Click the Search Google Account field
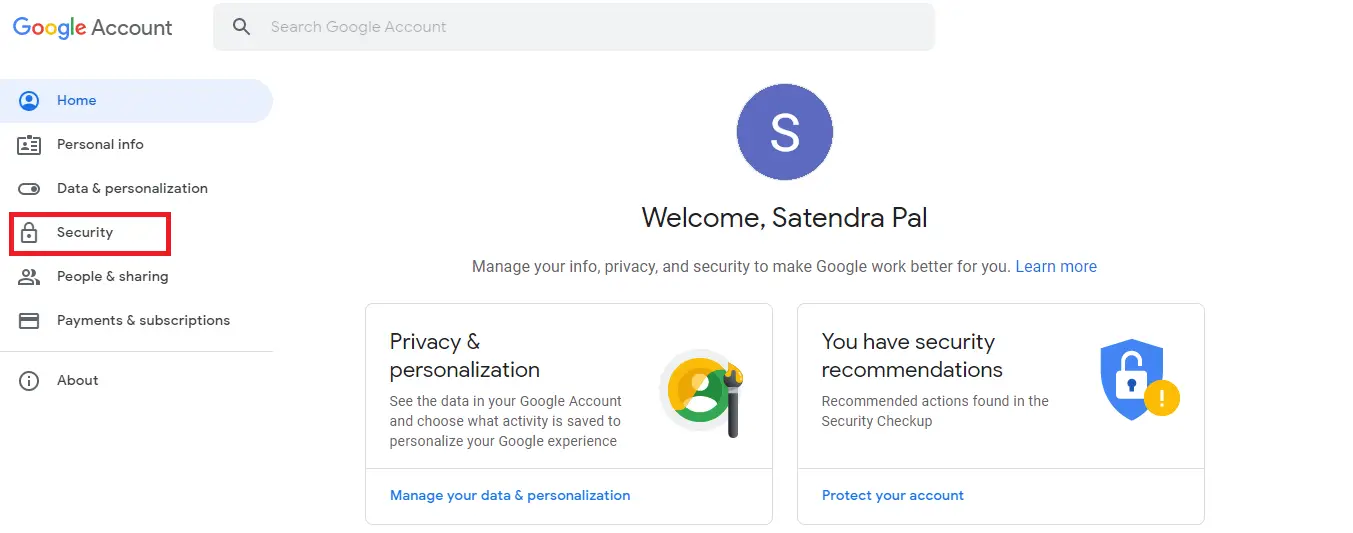The width and height of the screenshot is (1353, 533). pos(574,27)
